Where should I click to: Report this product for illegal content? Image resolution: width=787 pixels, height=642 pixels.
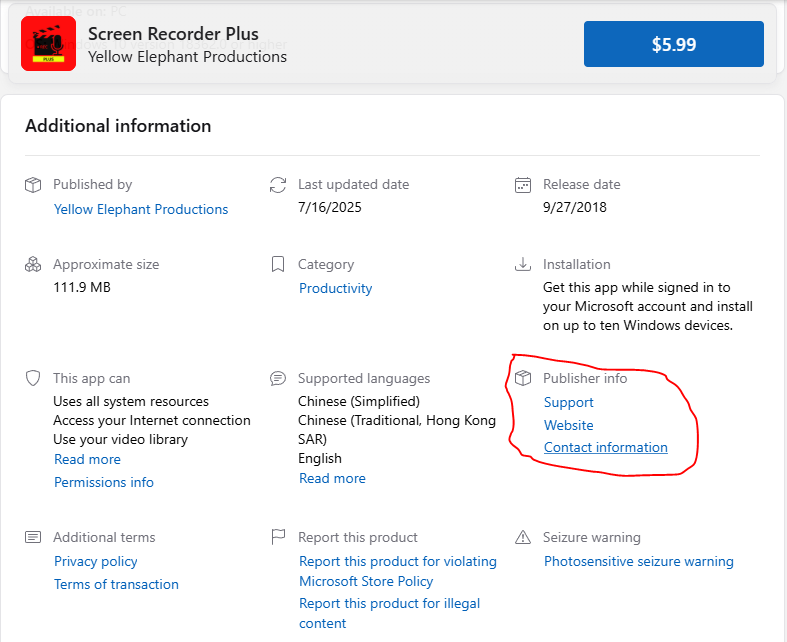pos(389,613)
